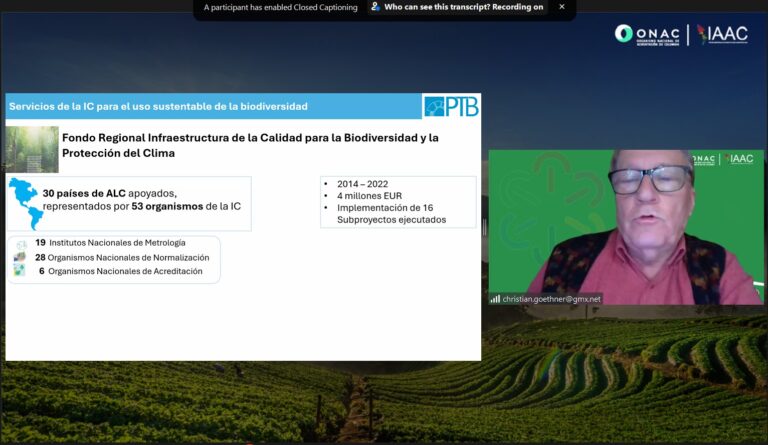Click the IAAC logo in top corner

[722, 34]
